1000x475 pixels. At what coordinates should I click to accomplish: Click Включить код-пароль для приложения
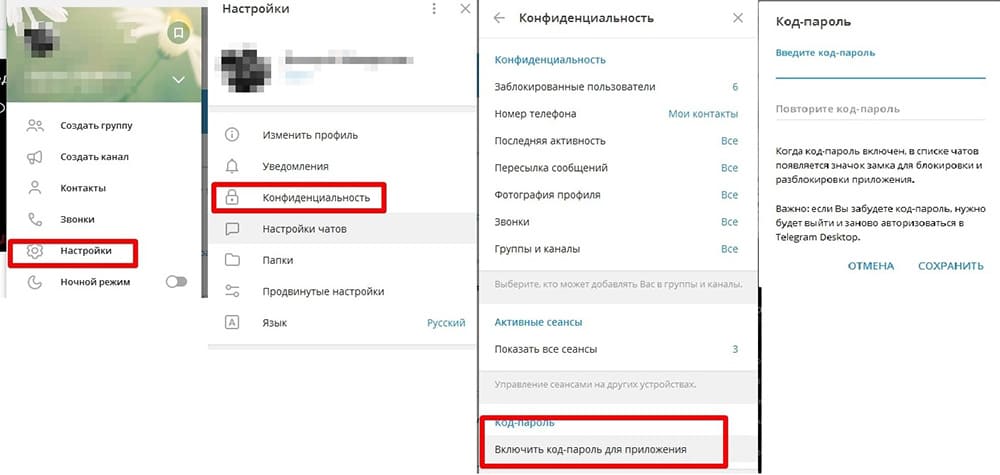[x=597, y=450]
